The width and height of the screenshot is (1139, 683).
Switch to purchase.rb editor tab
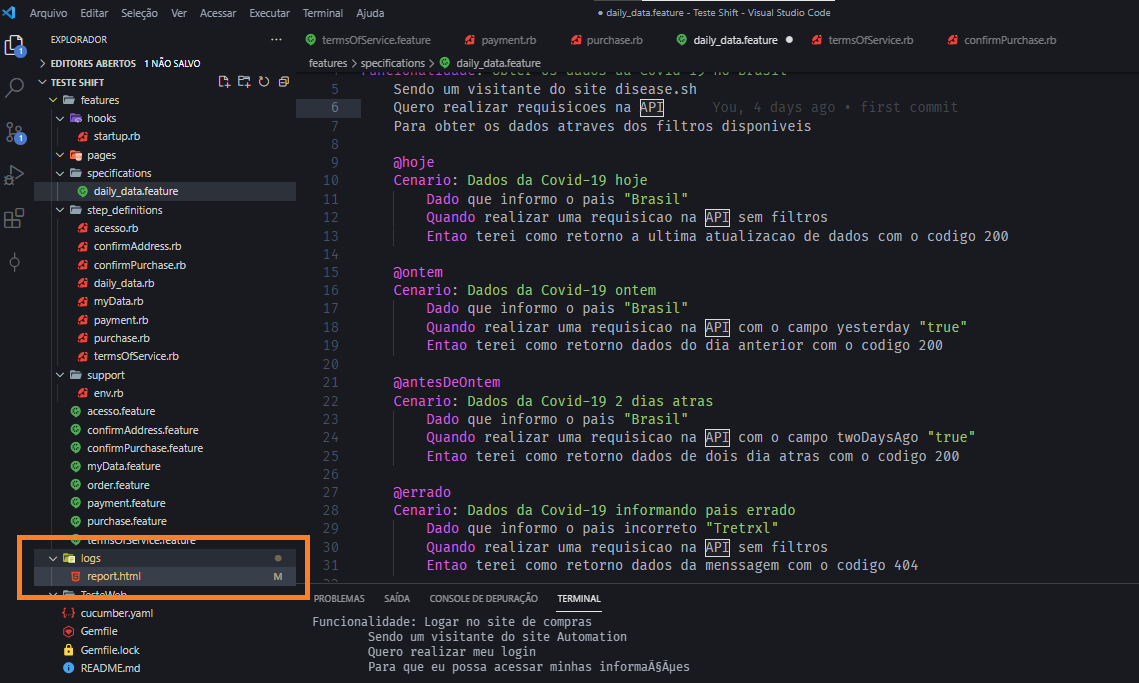607,40
